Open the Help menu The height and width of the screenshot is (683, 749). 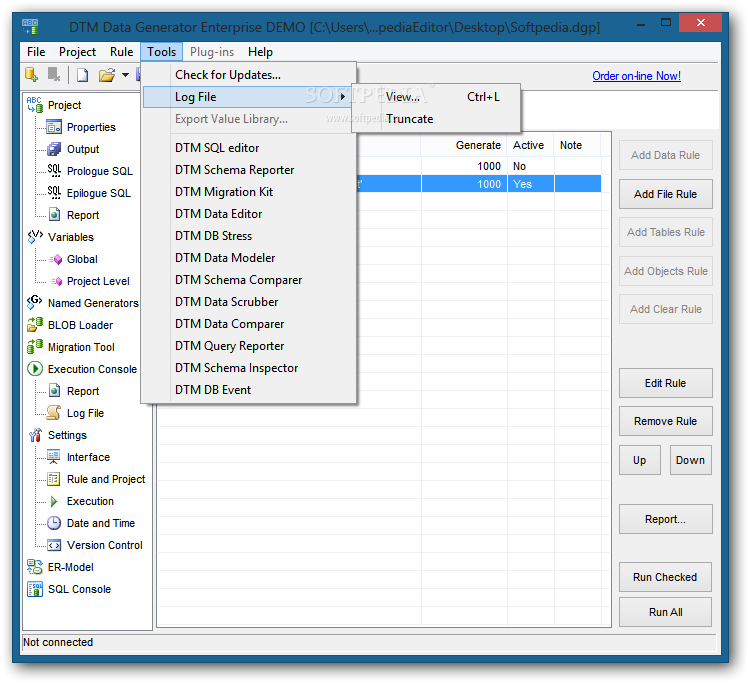260,52
